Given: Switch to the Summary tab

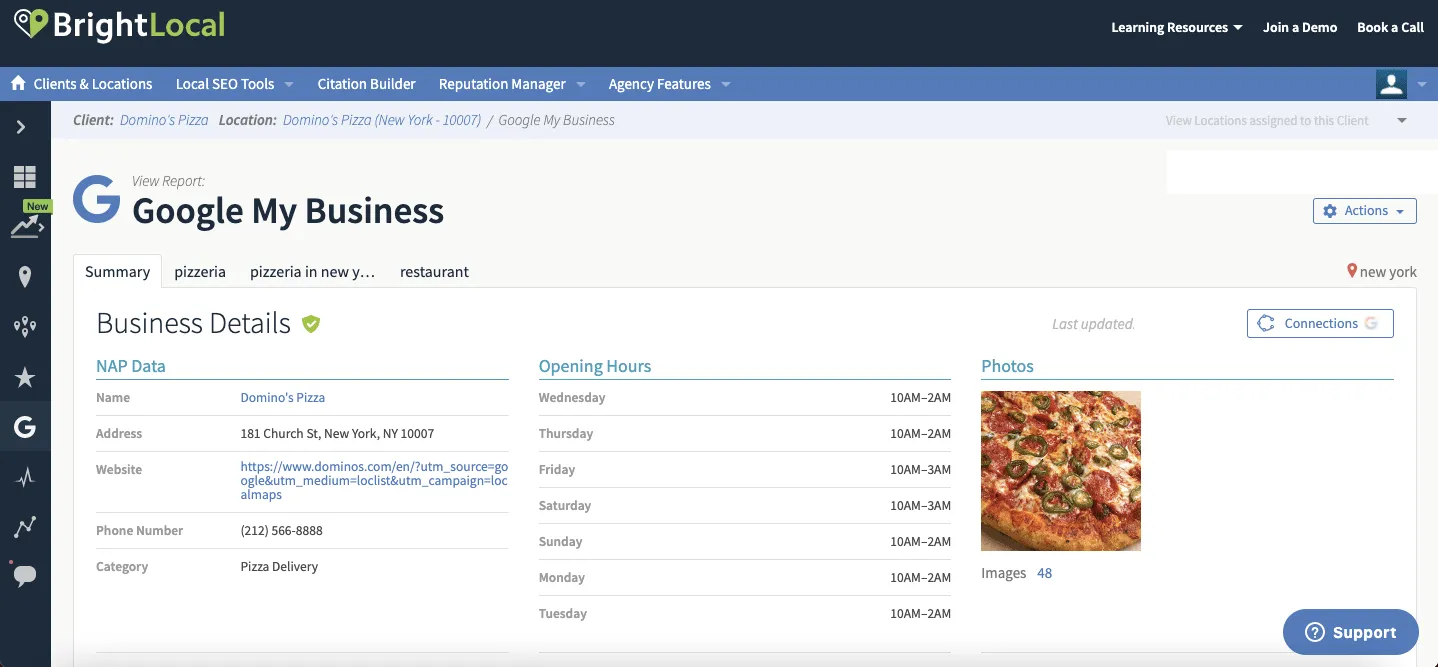Looking at the screenshot, I should [117, 271].
